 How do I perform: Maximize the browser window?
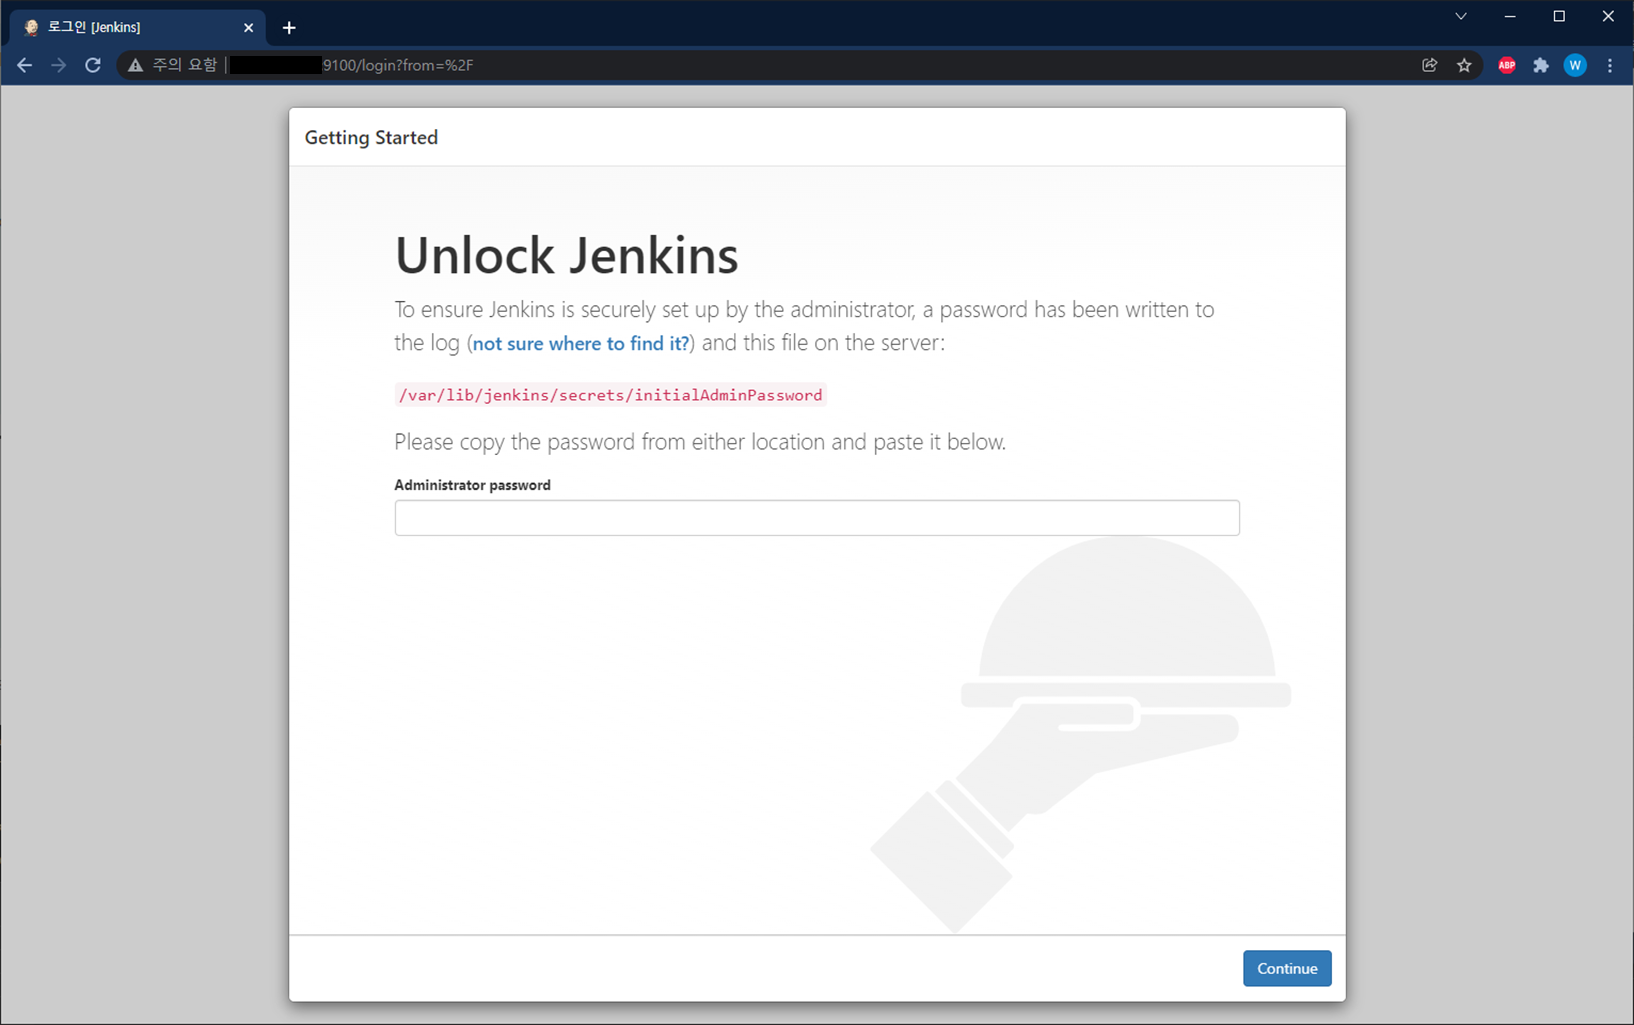click(x=1559, y=16)
